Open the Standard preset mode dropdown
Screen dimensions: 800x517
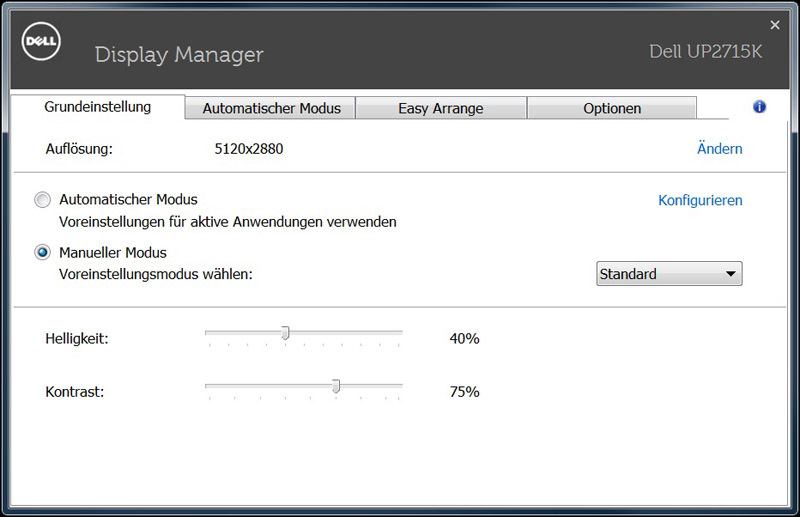[x=669, y=274]
